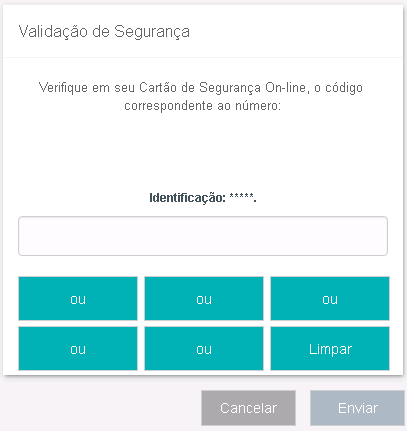Click the masked asterisks after Identificação
The image size is (410, 431).
tap(241, 197)
